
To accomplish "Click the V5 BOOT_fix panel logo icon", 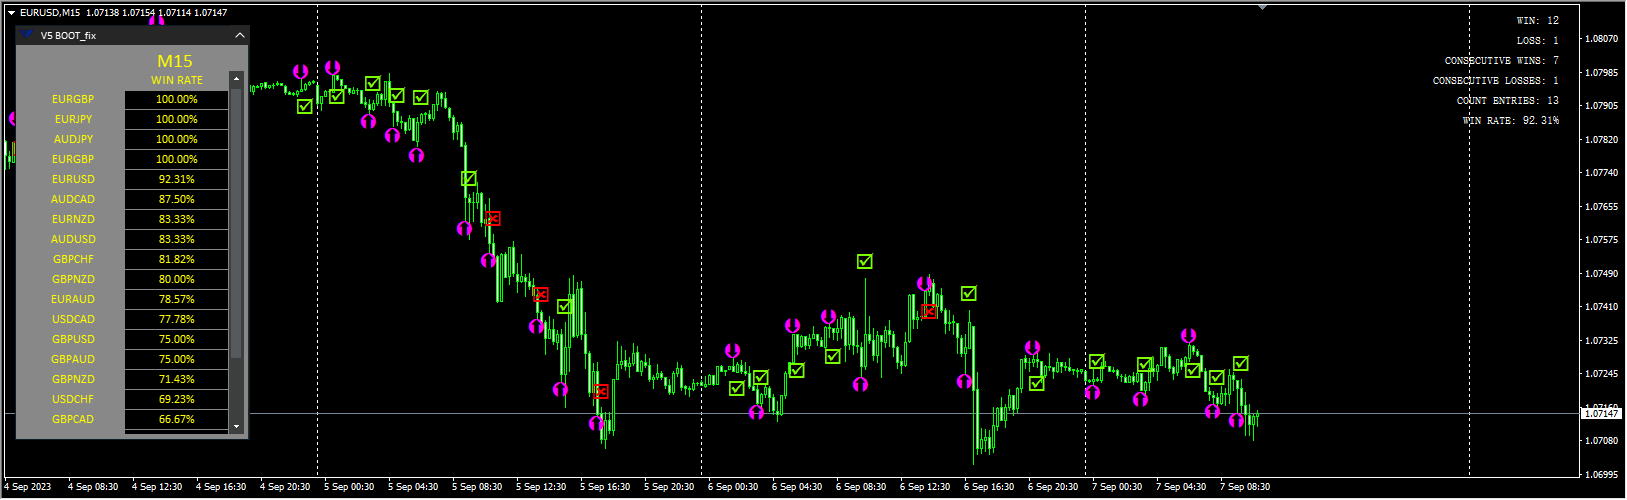I will pyautogui.click(x=27, y=35).
